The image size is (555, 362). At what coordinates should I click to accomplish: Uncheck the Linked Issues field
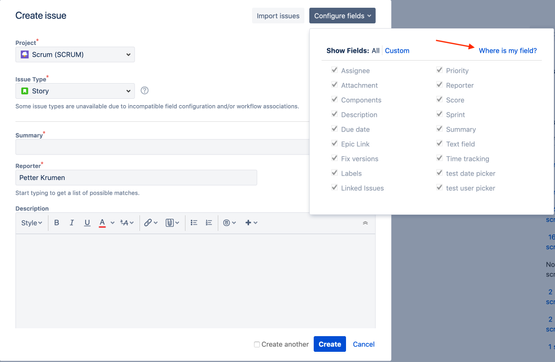click(334, 188)
